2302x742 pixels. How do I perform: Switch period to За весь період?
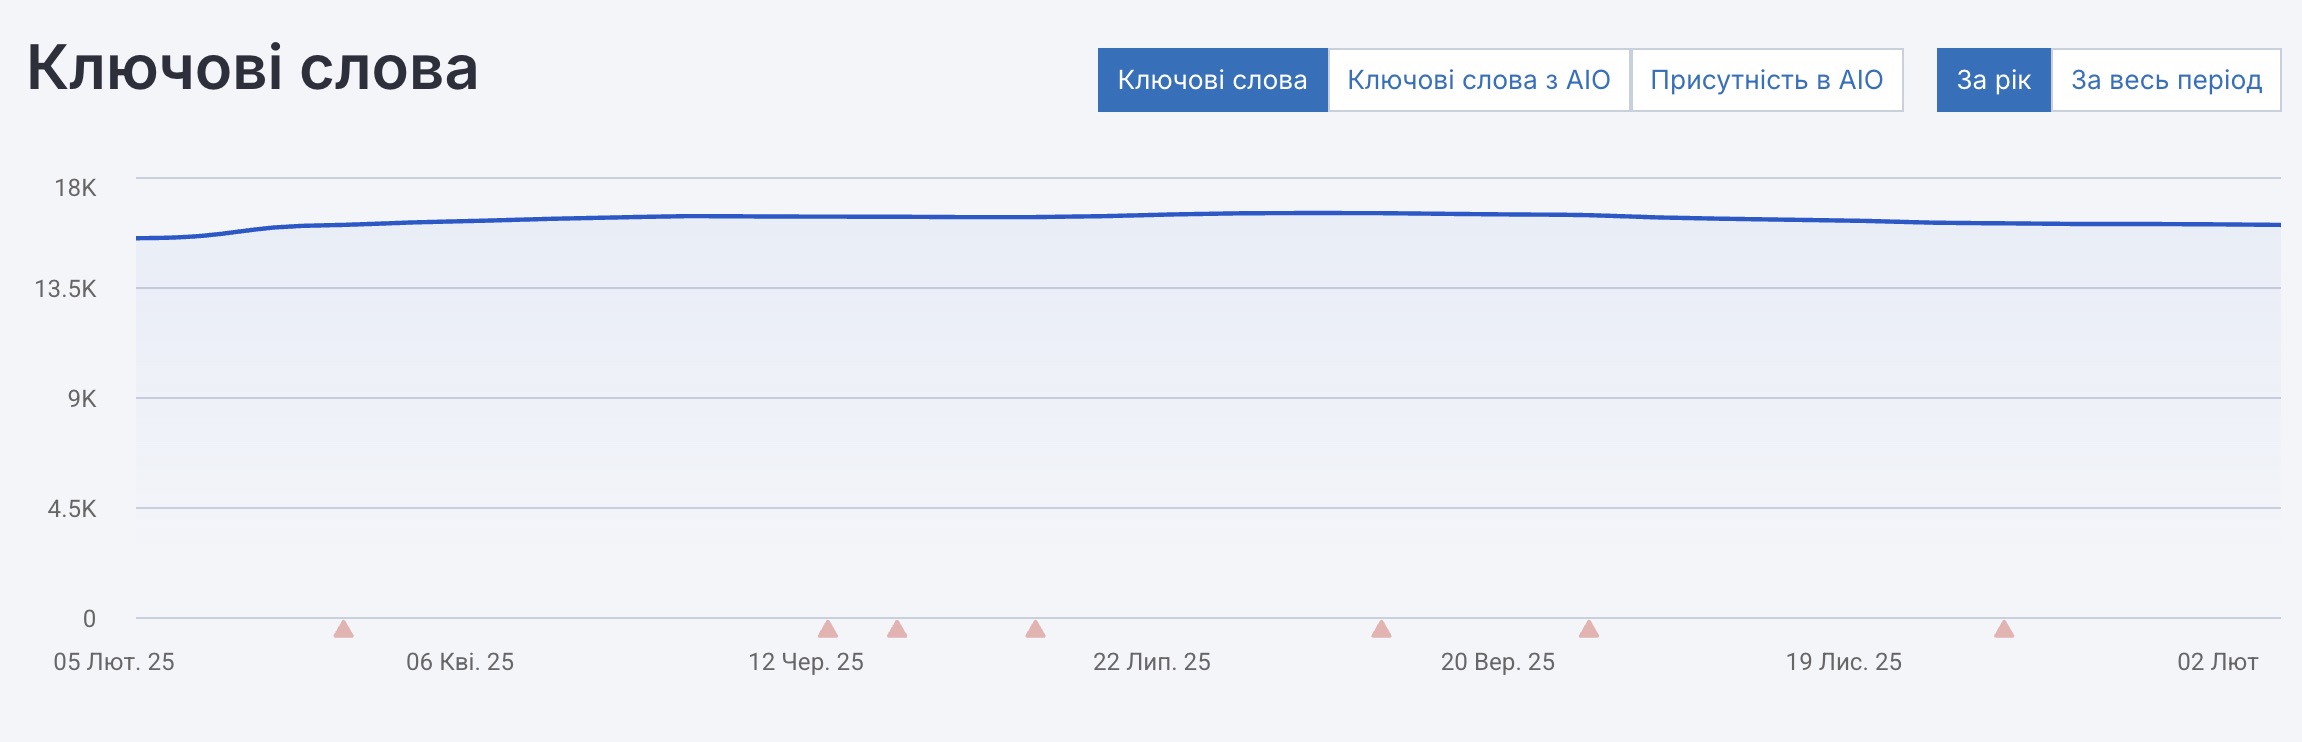pyautogui.click(x=2166, y=80)
